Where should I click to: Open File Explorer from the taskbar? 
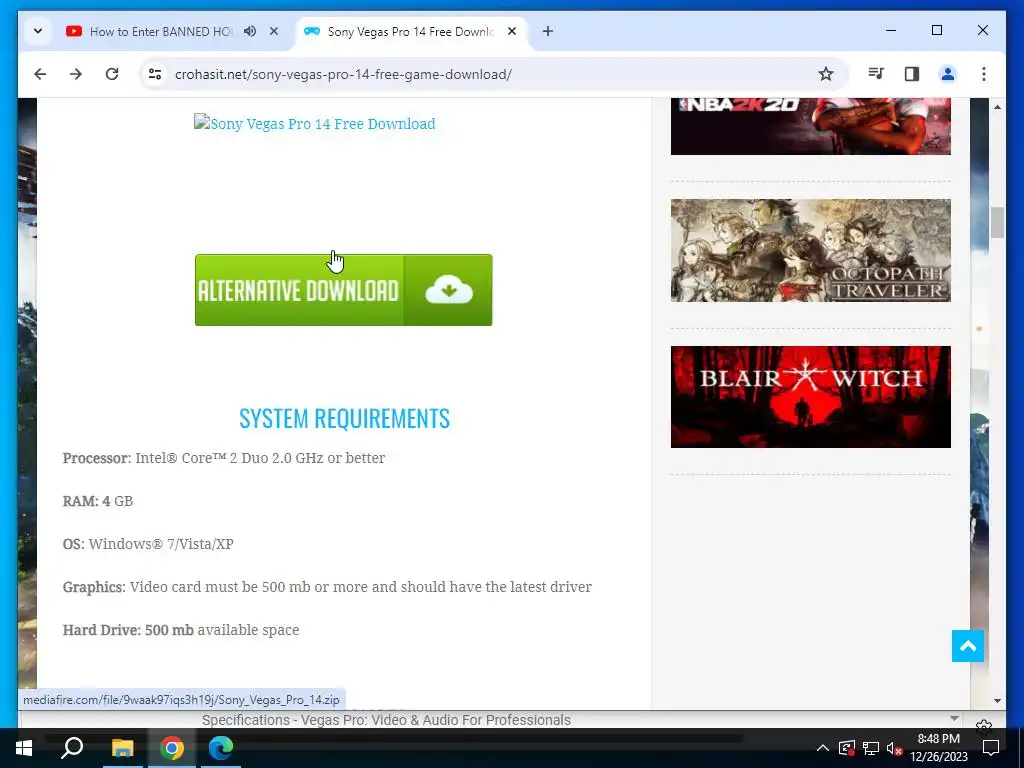122,748
